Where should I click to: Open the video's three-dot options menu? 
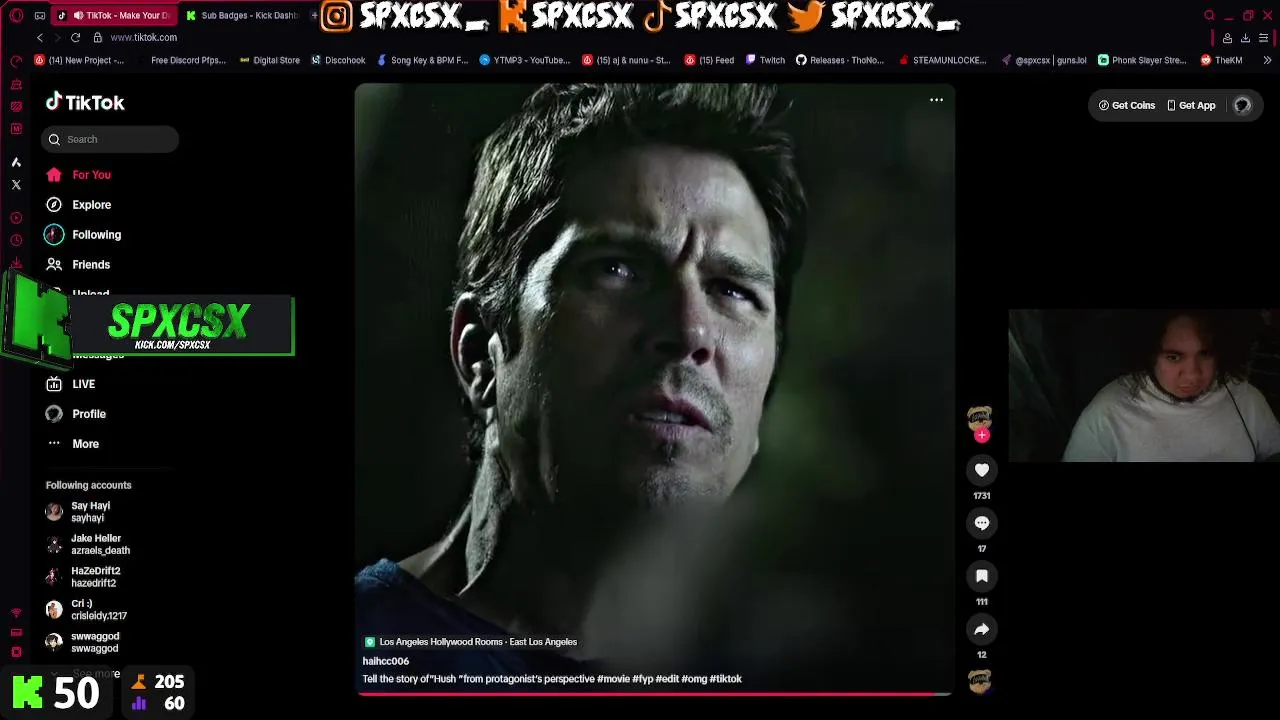click(x=936, y=100)
